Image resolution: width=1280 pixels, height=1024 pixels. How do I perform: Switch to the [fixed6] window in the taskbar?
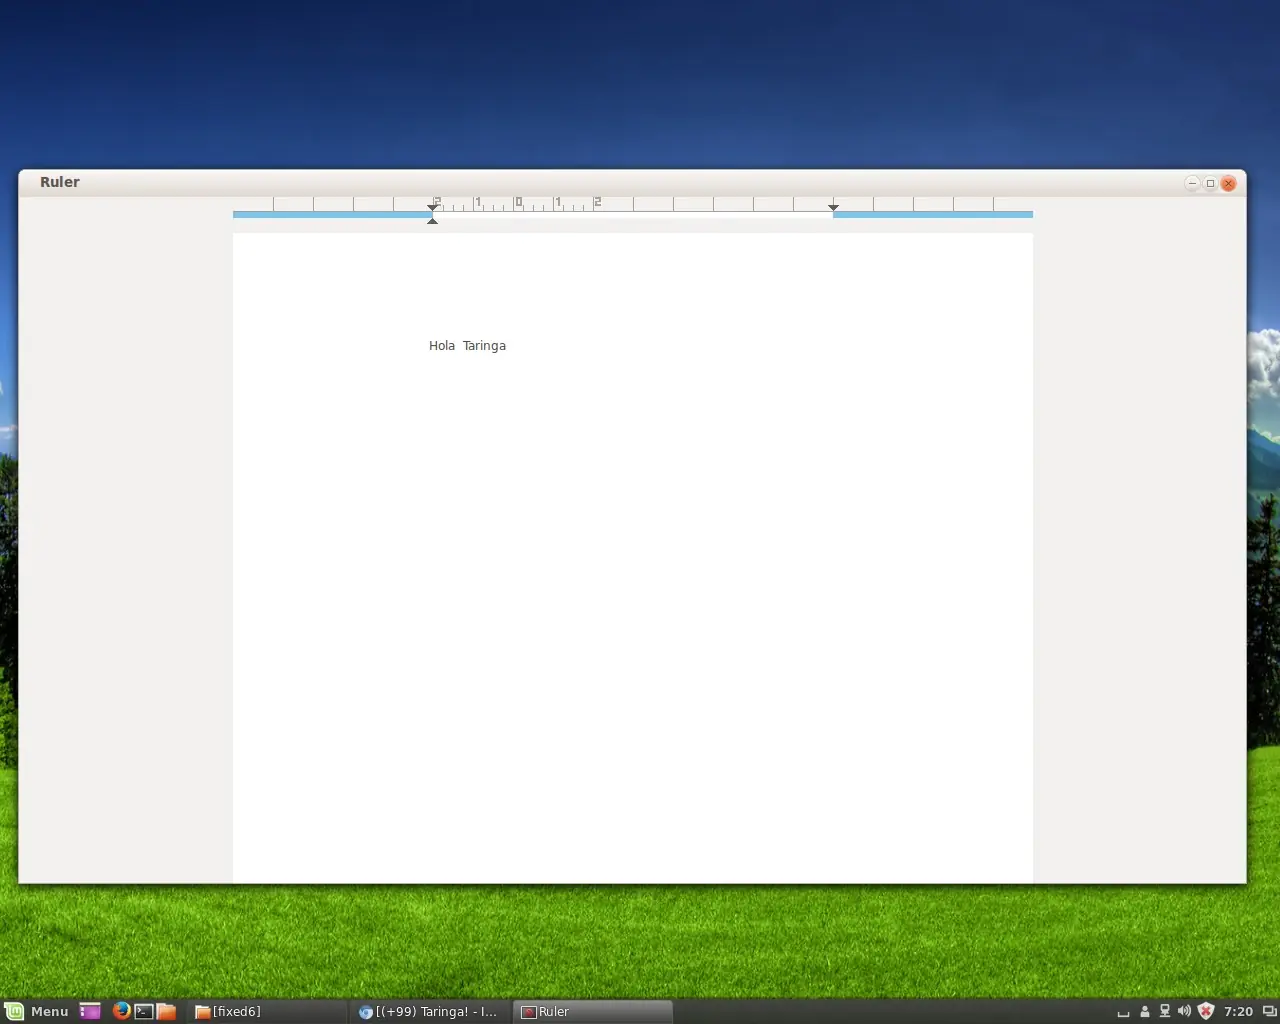point(267,1011)
